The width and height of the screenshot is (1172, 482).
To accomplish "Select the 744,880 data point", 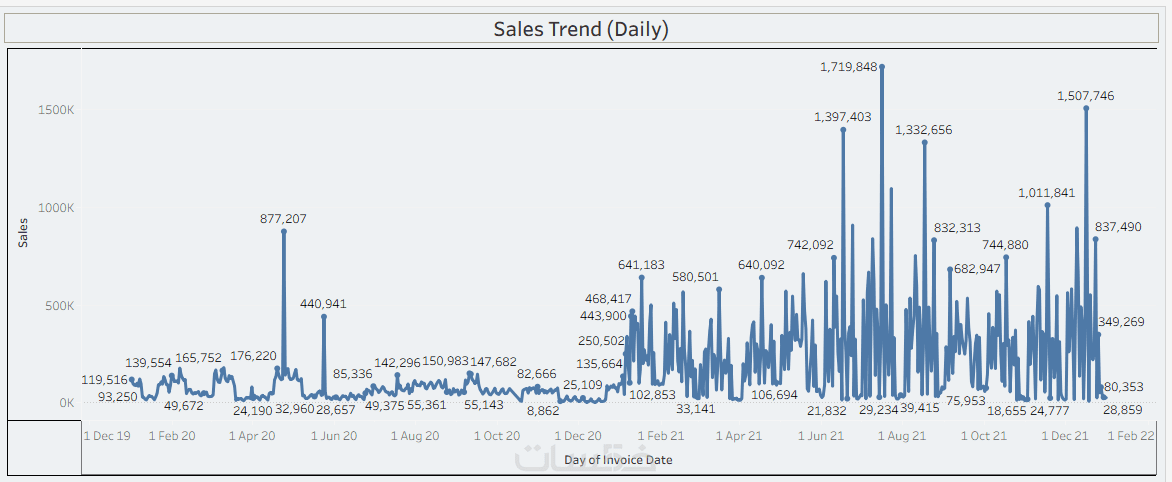I will (x=1006, y=257).
